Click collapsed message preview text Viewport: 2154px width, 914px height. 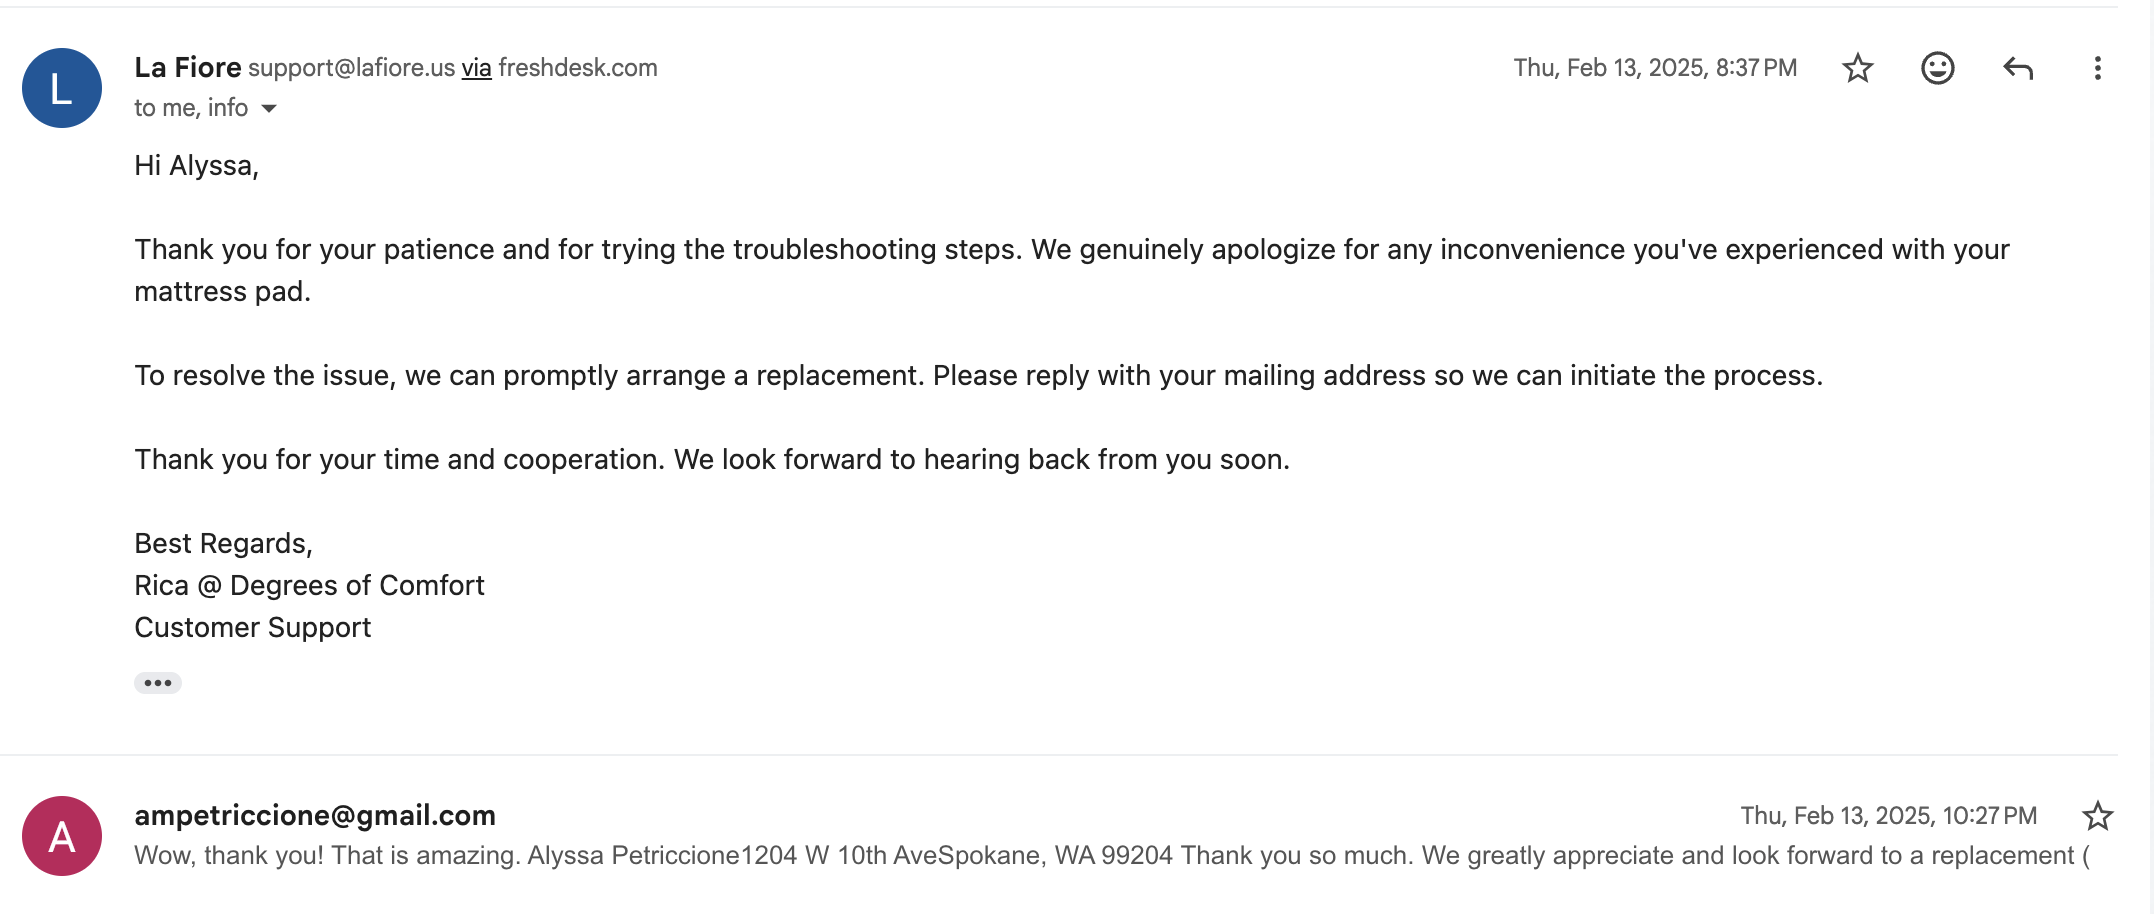(x=1112, y=856)
